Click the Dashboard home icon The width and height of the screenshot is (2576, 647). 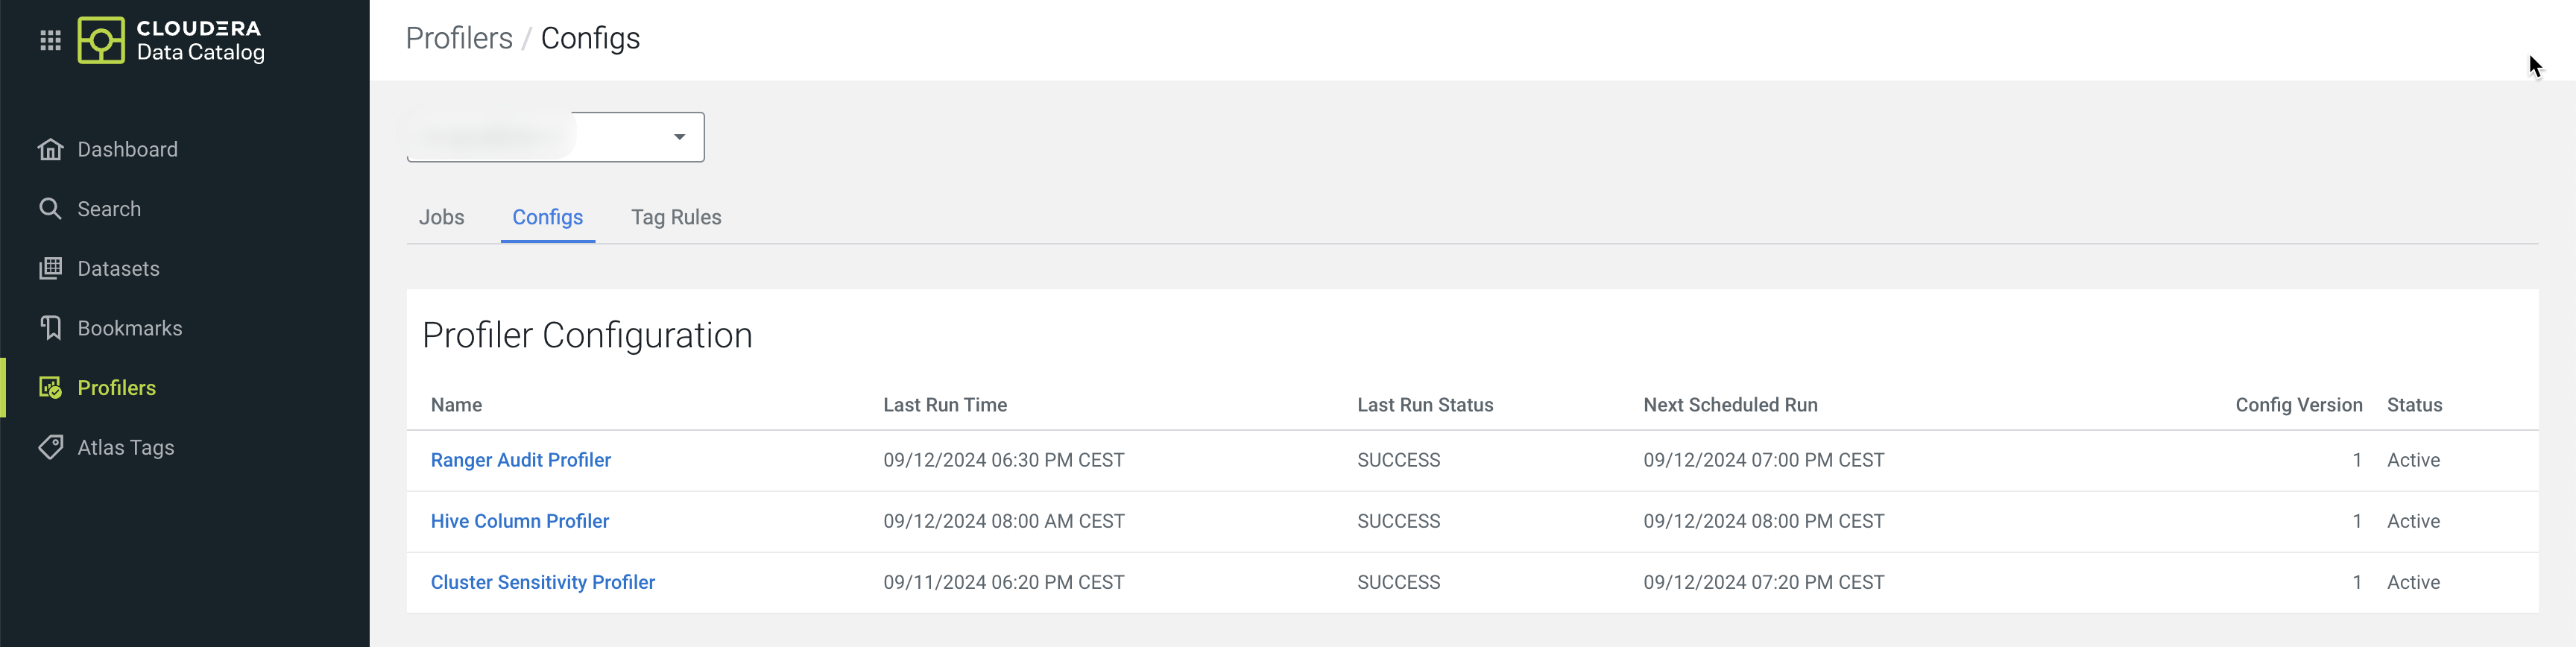(50, 149)
